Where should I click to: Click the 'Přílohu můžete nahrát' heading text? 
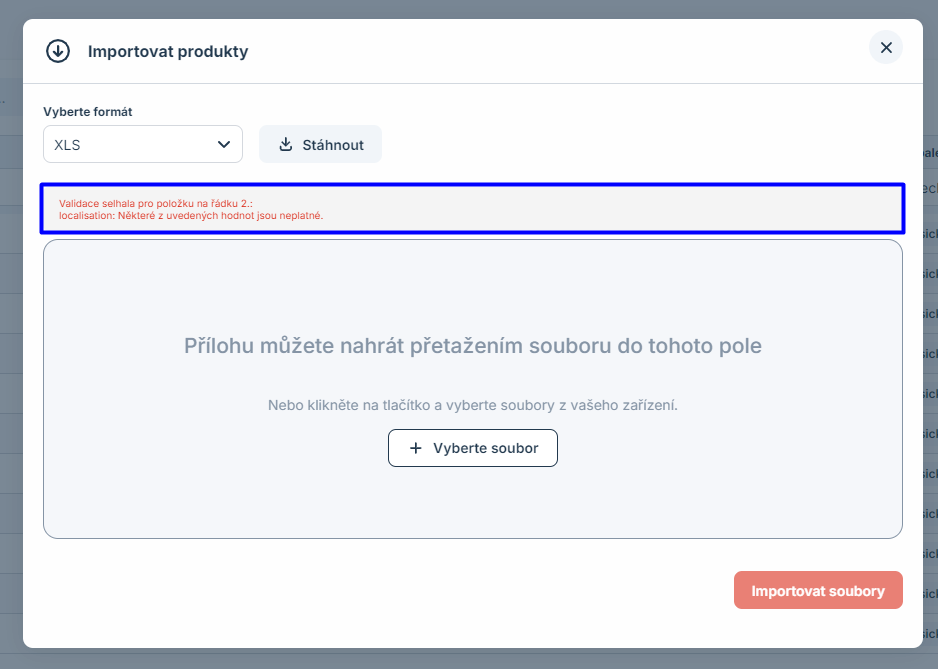[x=472, y=346]
